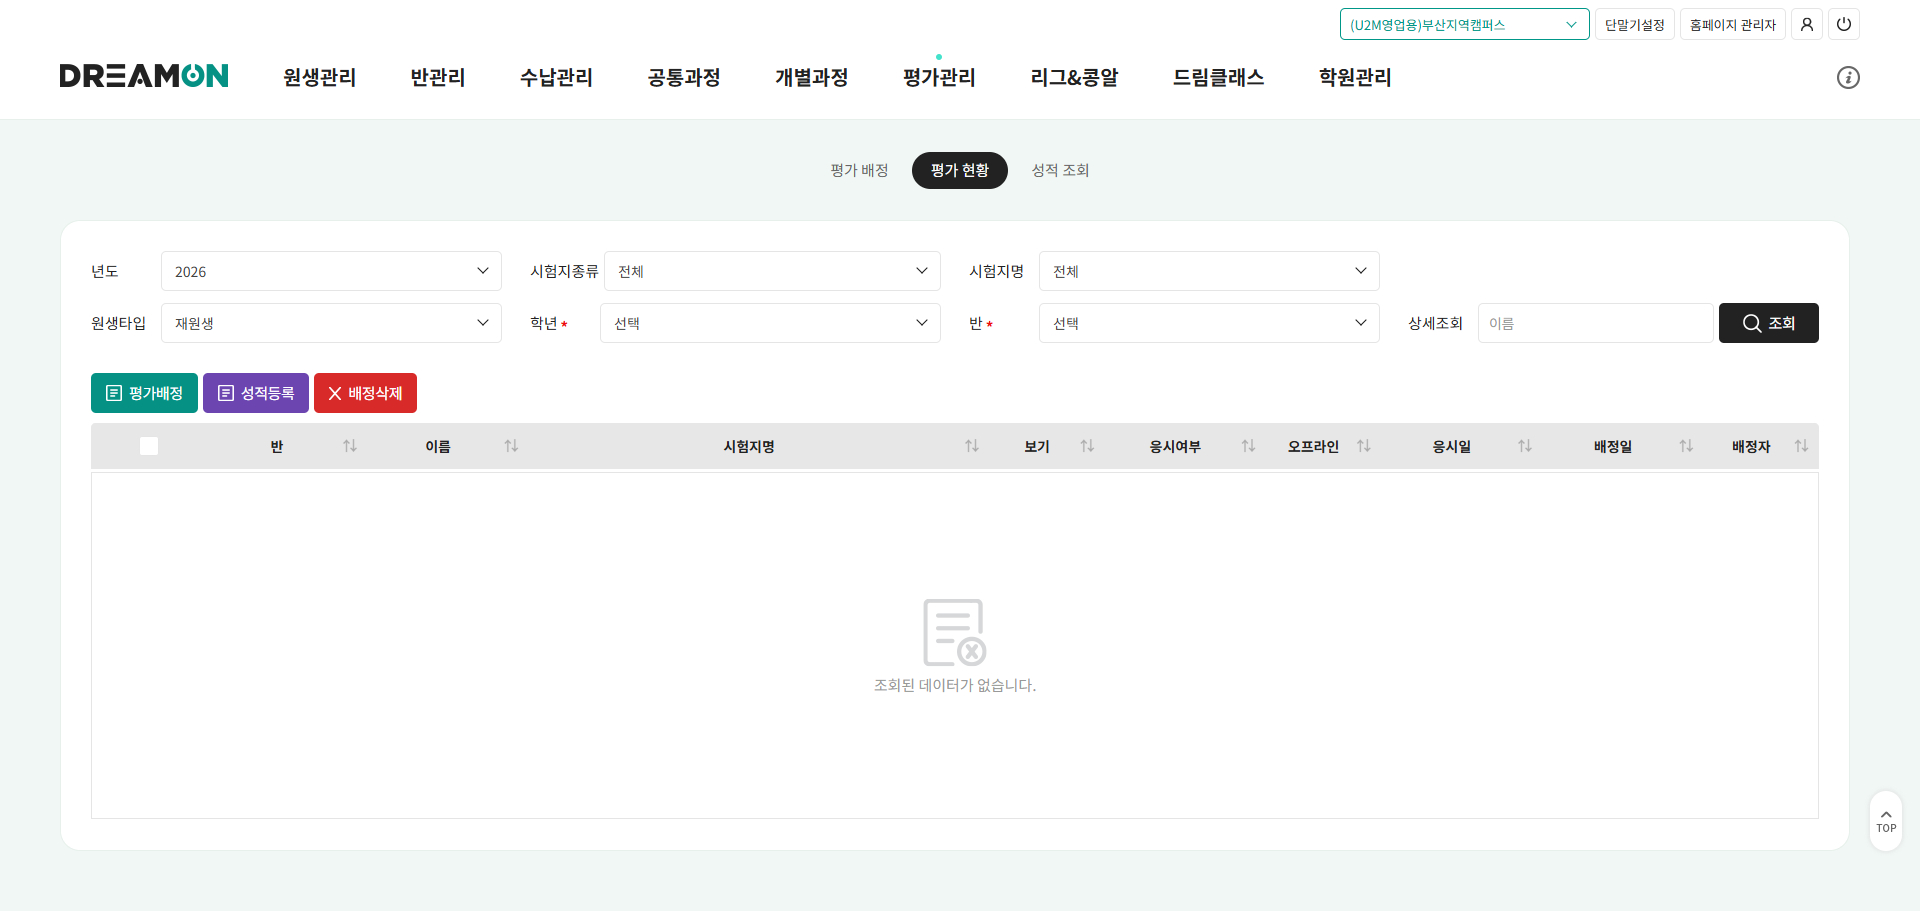Image resolution: width=1920 pixels, height=911 pixels.
Task: Click the 단말기설정 button
Action: (x=1635, y=24)
